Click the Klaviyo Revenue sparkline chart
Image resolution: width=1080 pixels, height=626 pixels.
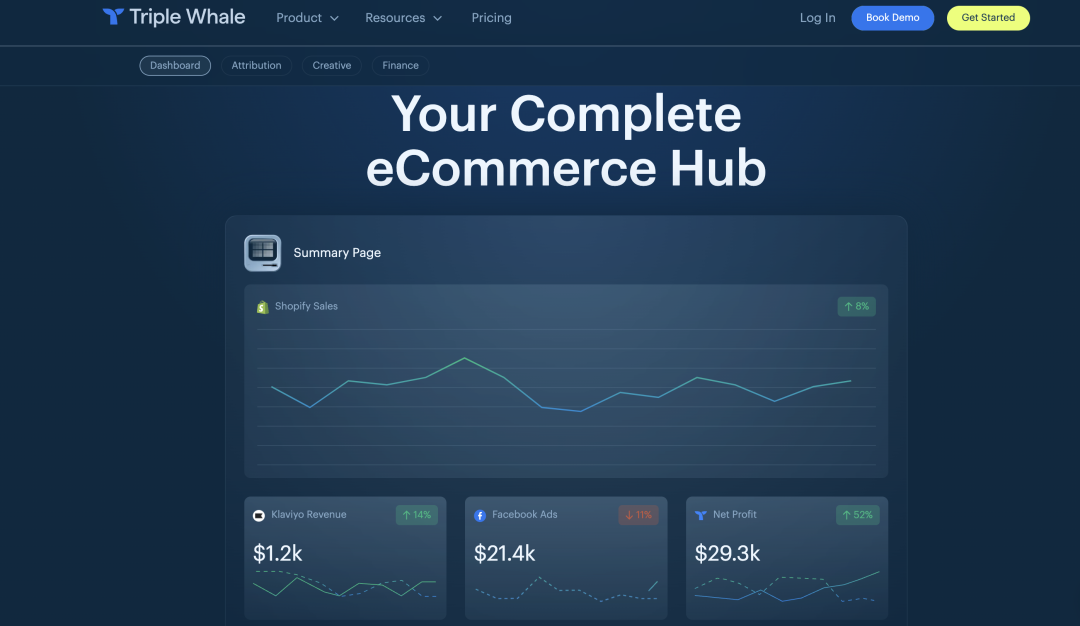click(345, 585)
